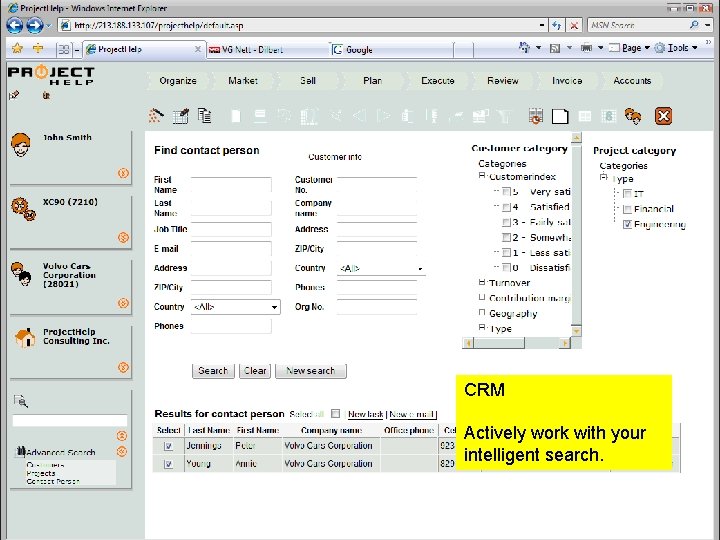The width and height of the screenshot is (720, 540).
Task: Click the blank white page toolbar icon
Action: click(560, 116)
